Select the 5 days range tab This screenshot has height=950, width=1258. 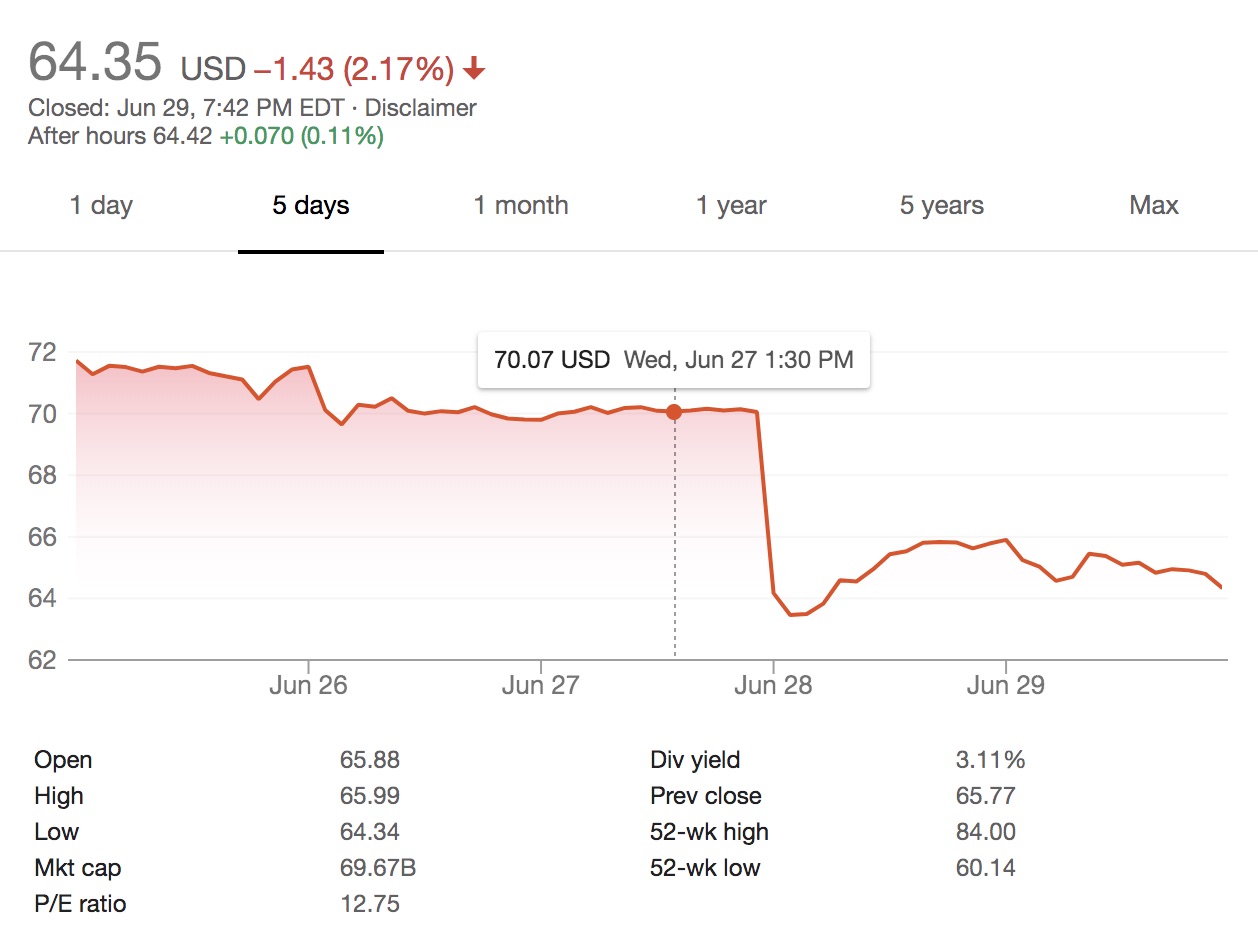click(311, 206)
